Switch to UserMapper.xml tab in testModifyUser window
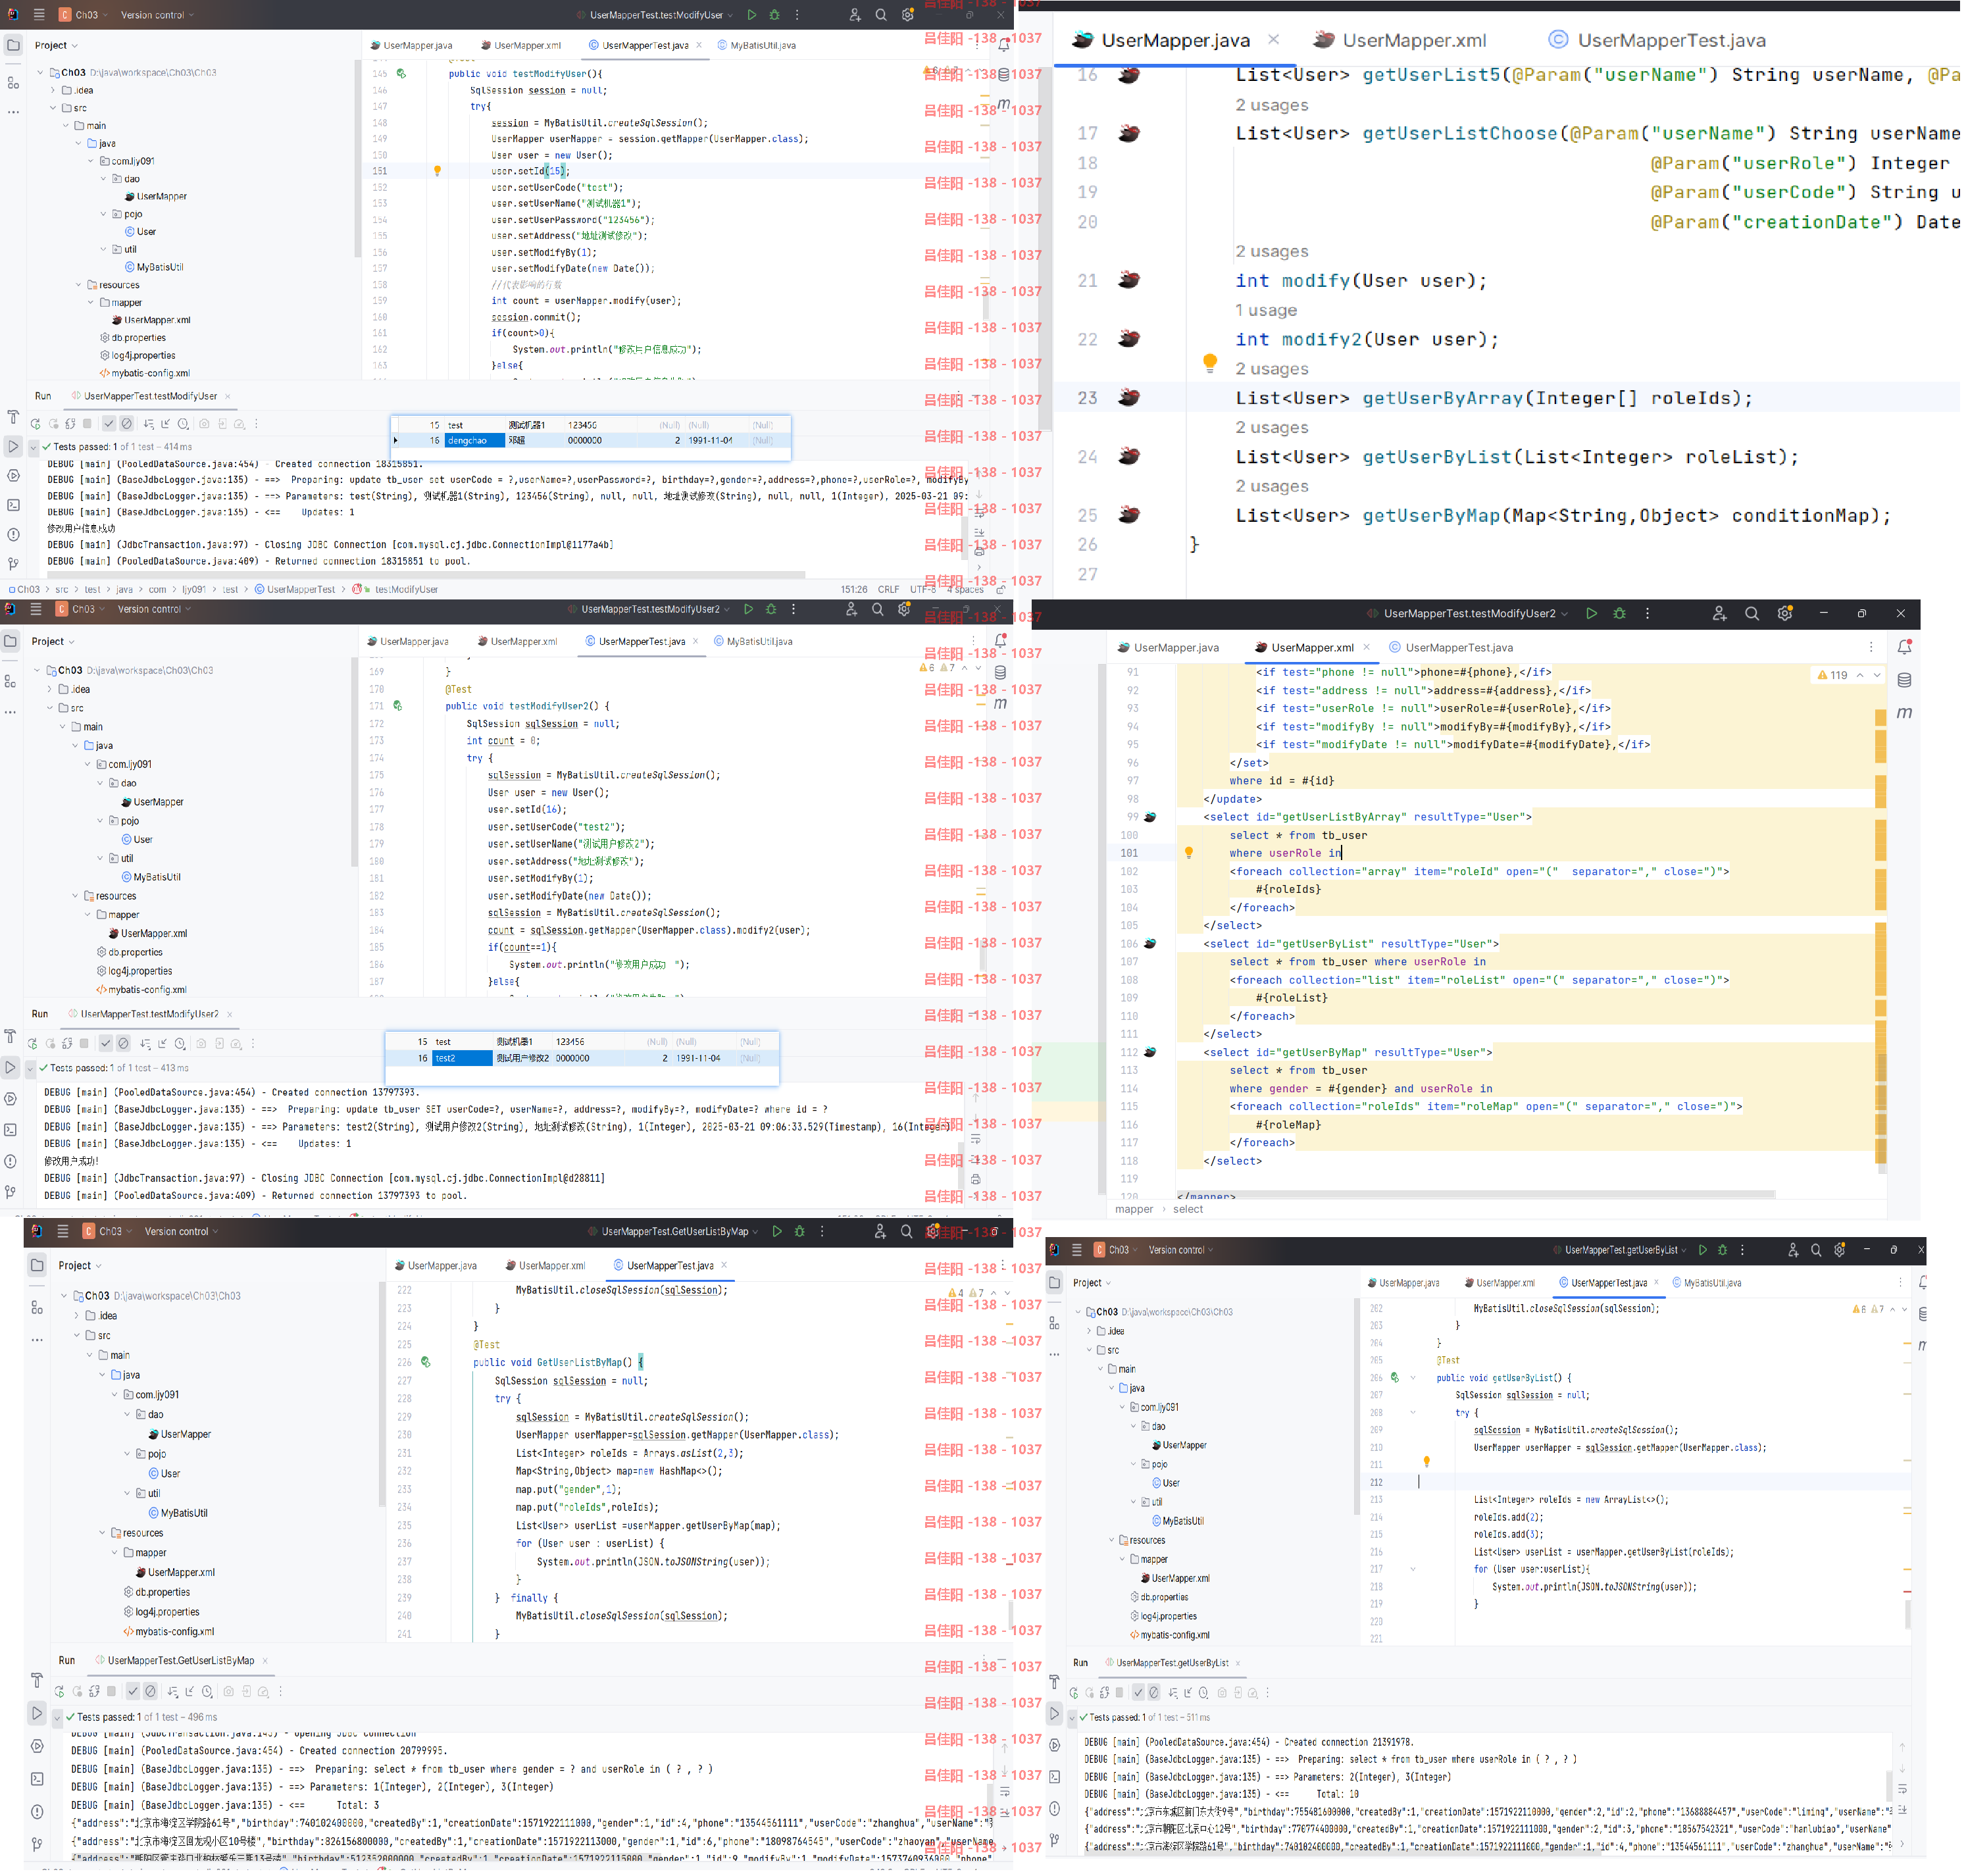This screenshot has width=1966, height=1876. click(x=522, y=45)
